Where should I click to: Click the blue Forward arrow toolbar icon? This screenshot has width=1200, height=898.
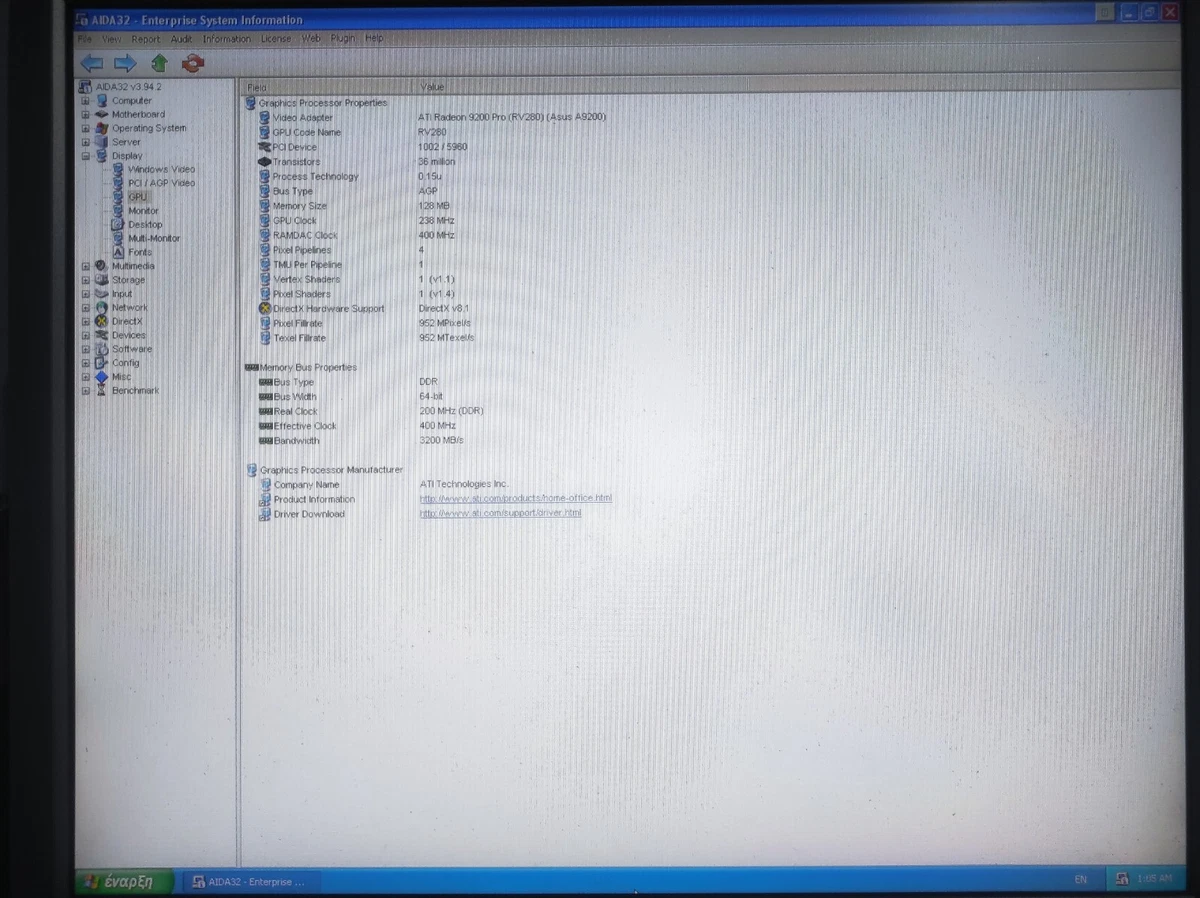[125, 63]
